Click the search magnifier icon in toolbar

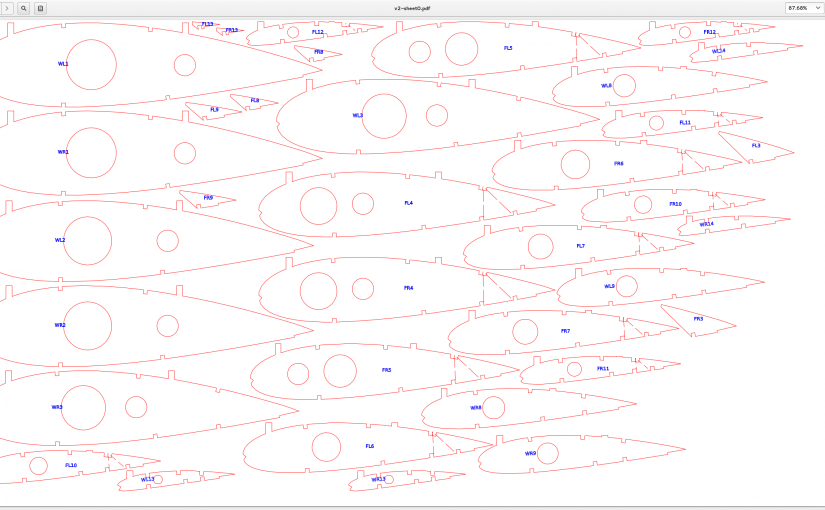(23, 7)
